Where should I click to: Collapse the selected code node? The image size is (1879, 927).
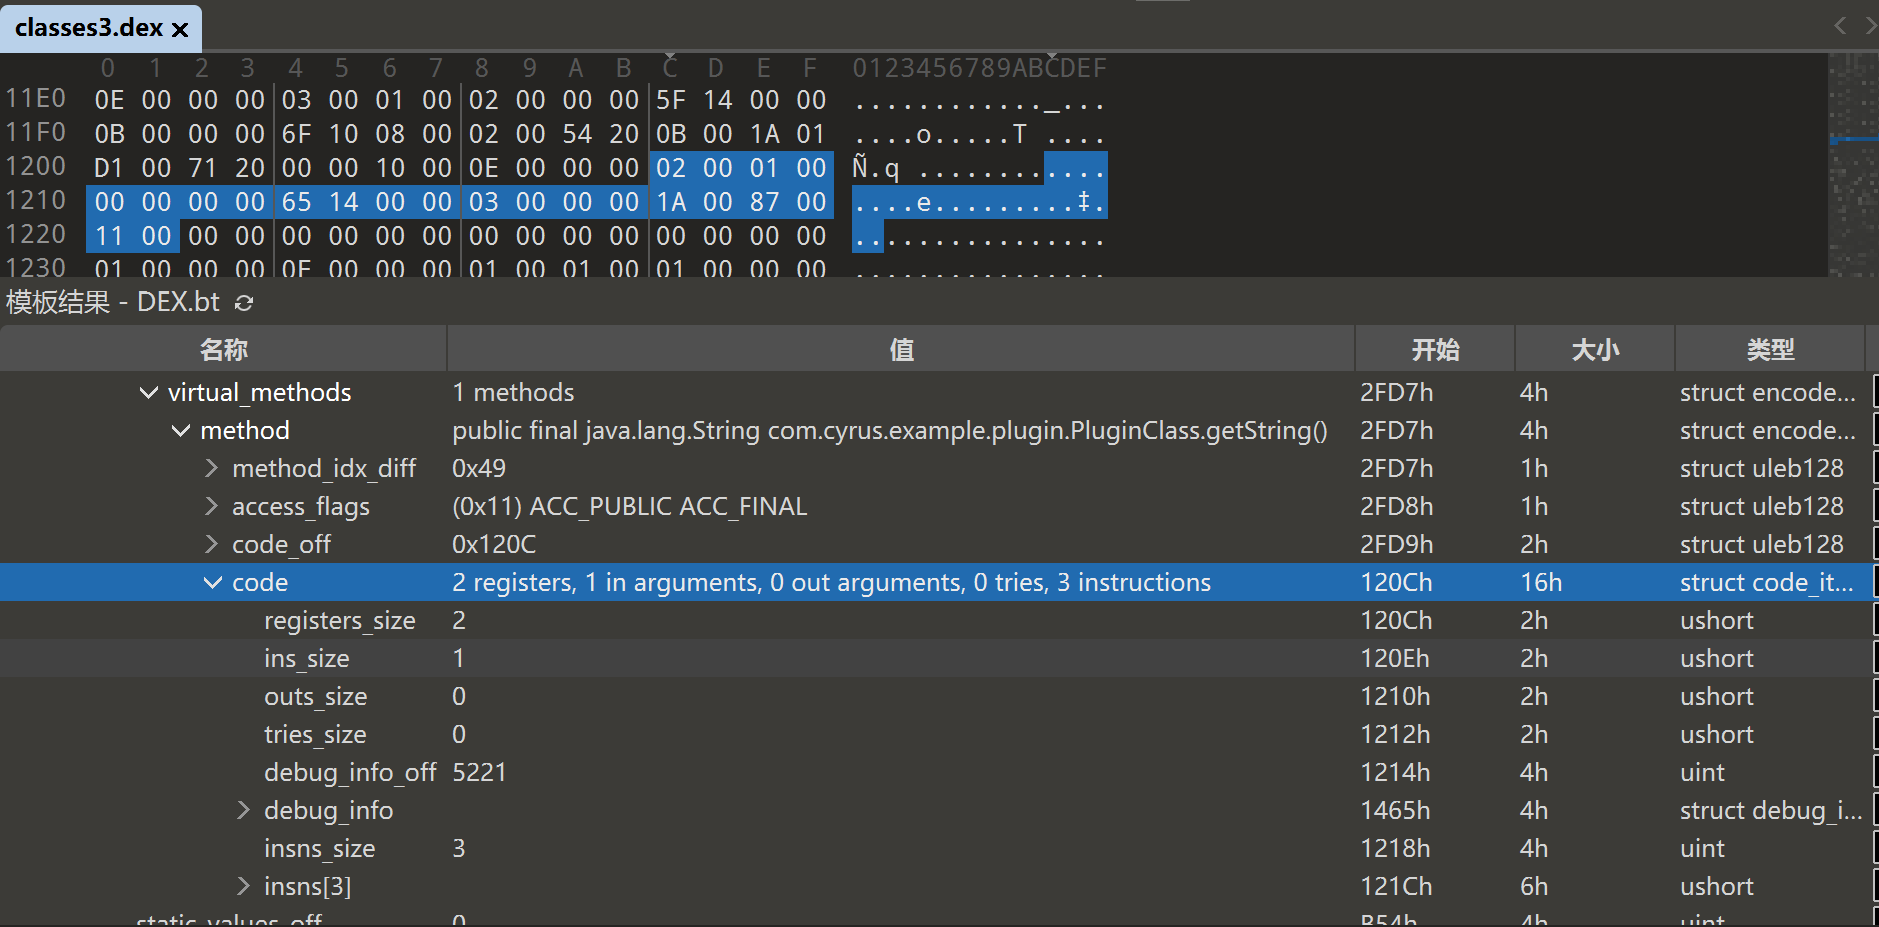click(212, 582)
